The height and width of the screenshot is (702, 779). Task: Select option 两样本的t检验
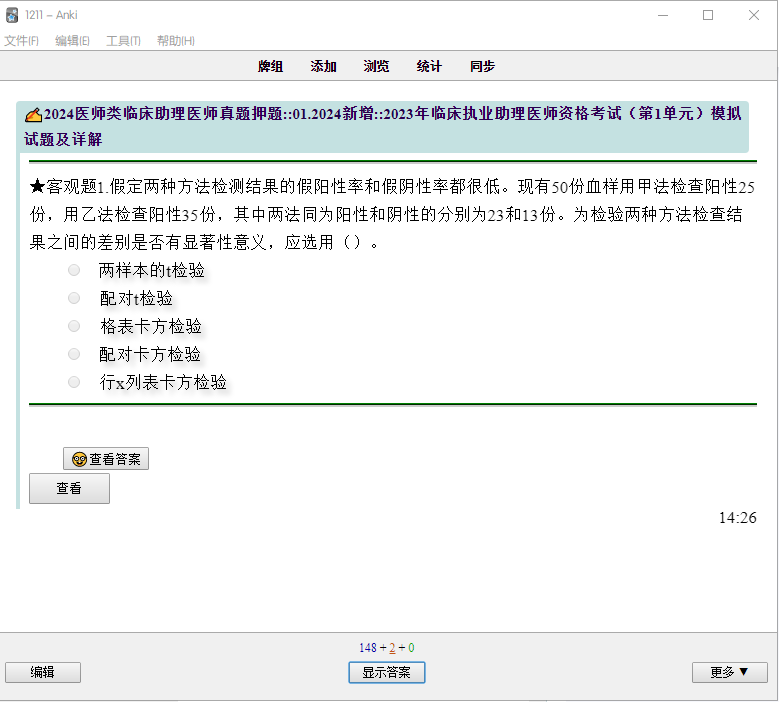point(74,270)
